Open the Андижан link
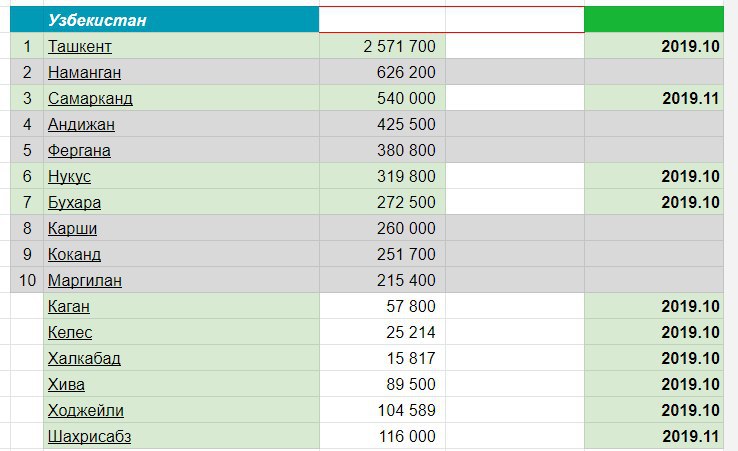This screenshot has width=738, height=451. (x=81, y=124)
